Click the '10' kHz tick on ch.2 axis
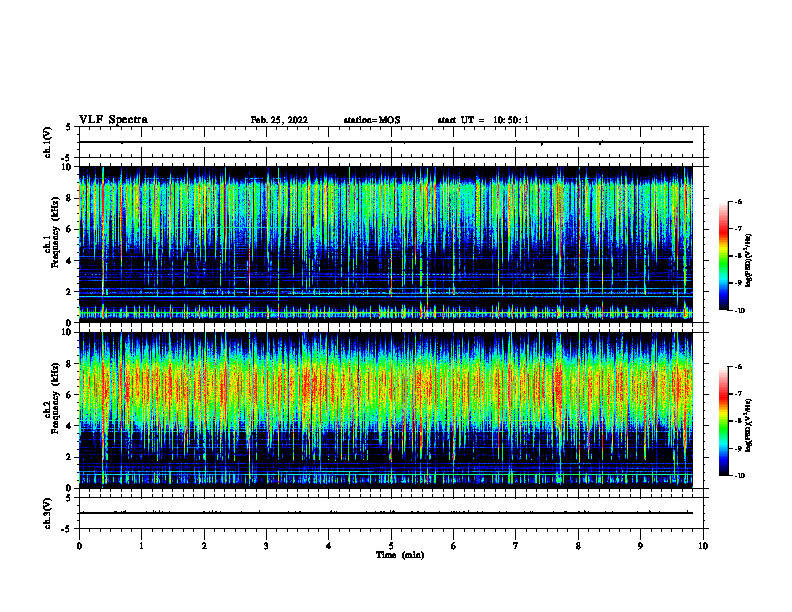 (67, 332)
